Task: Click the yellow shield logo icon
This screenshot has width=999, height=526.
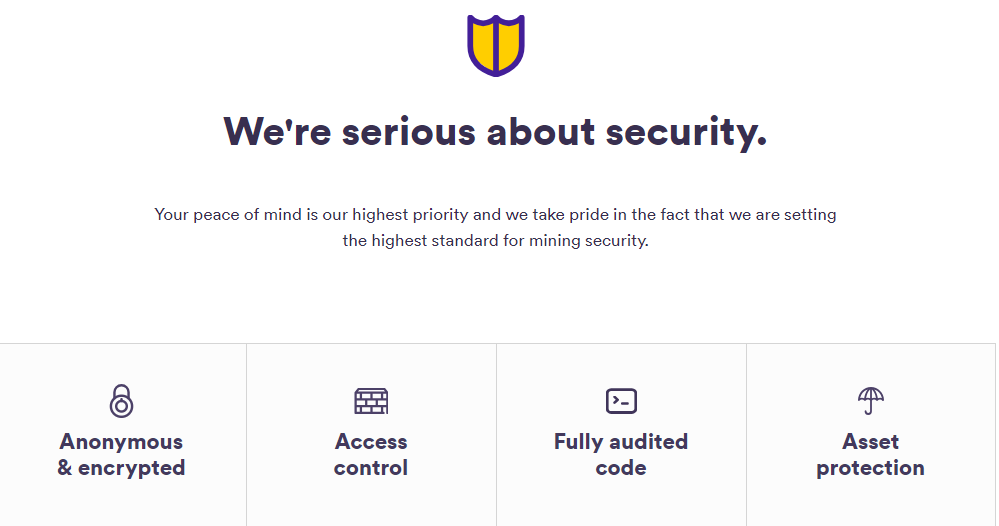Action: (495, 45)
